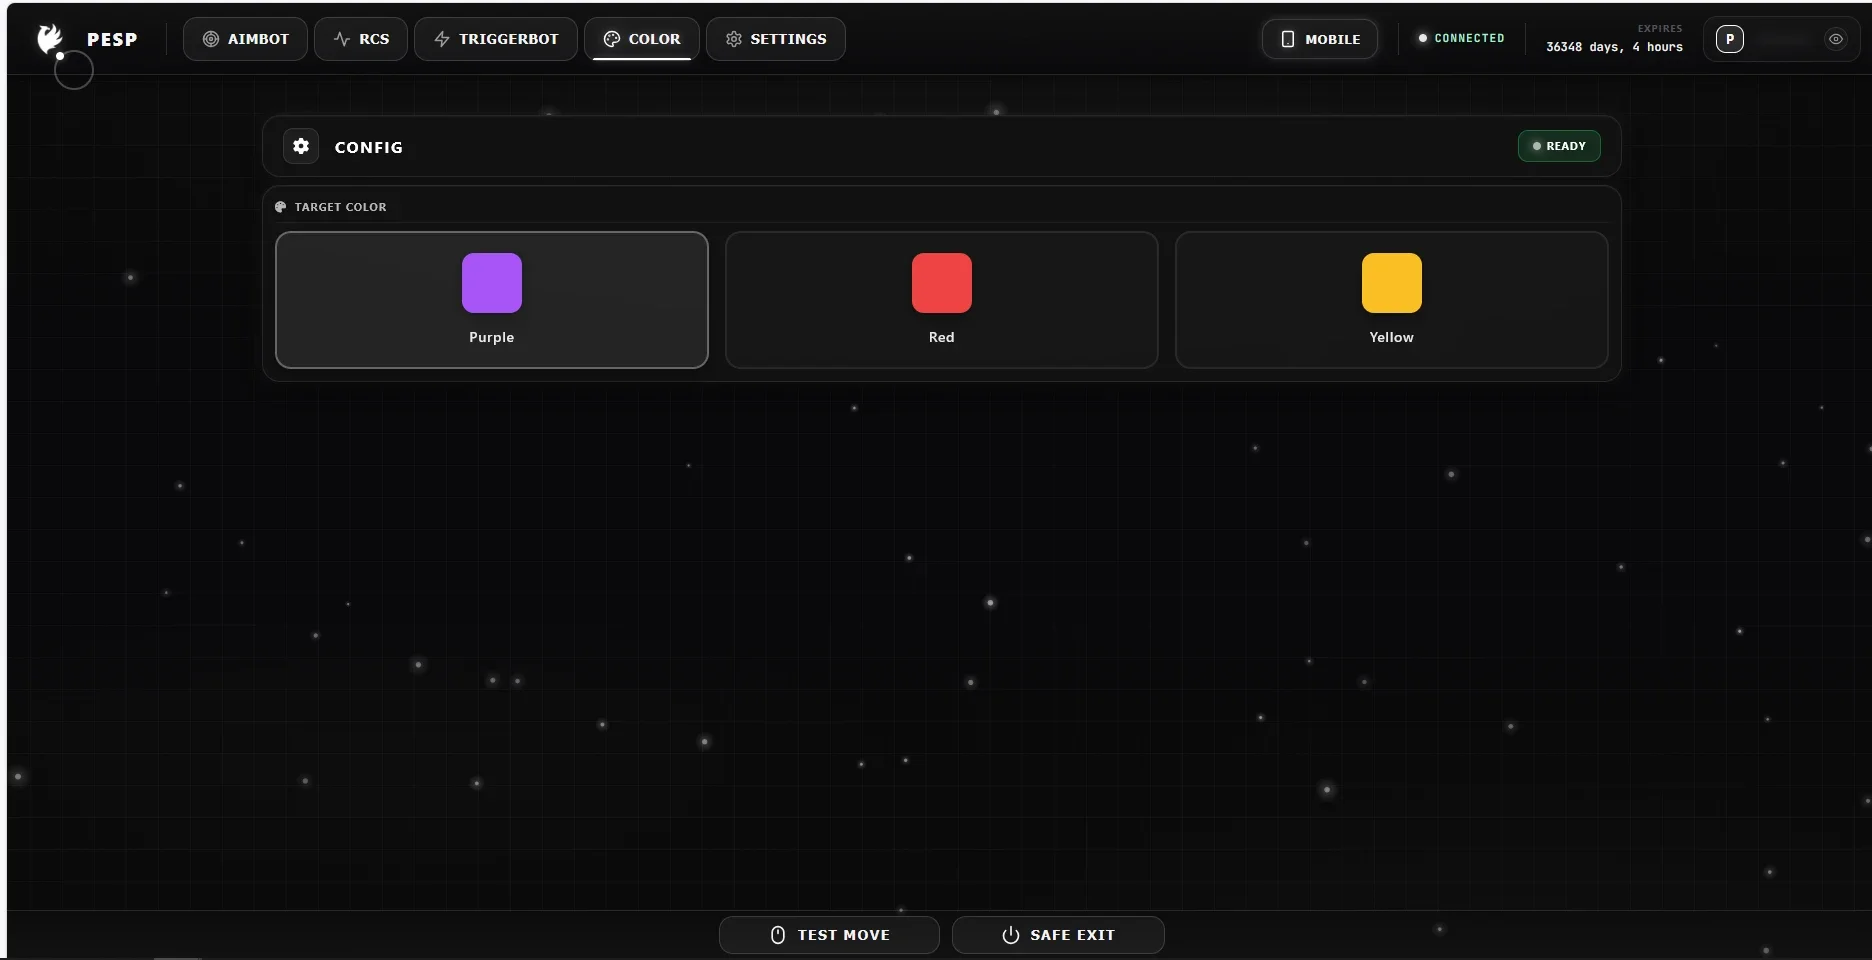This screenshot has width=1872, height=960.
Task: Click the Target Color palette icon
Action: 281,207
